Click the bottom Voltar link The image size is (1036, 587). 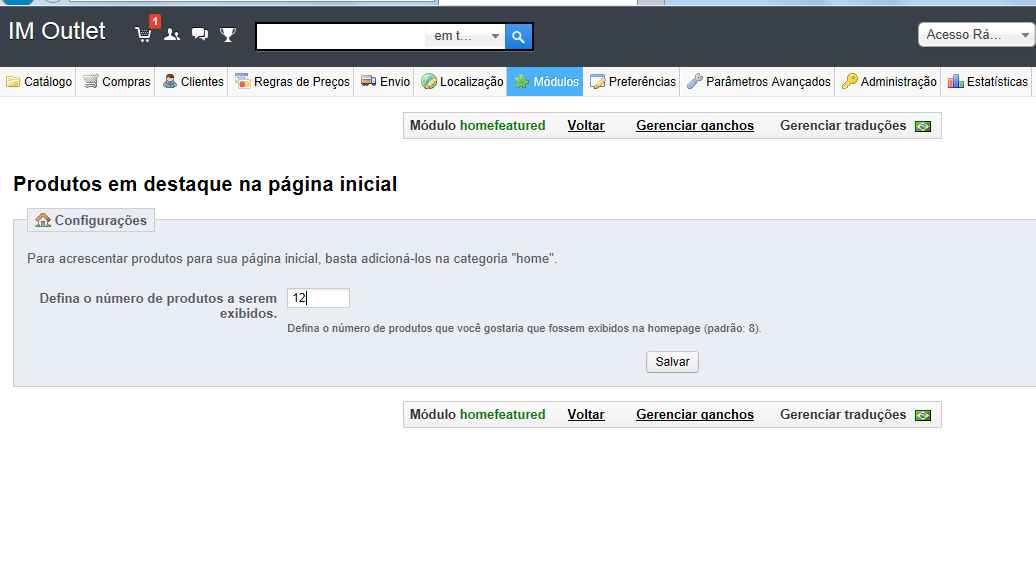[x=586, y=414]
